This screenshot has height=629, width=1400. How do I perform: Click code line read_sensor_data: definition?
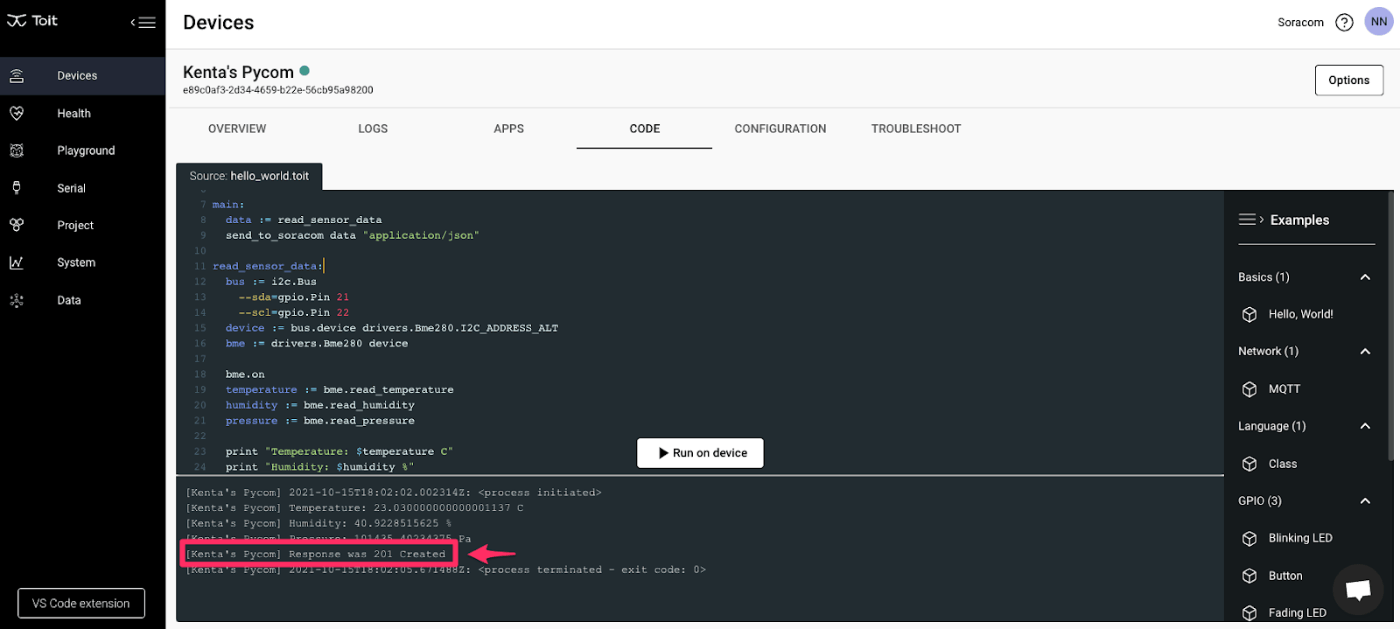point(267,266)
